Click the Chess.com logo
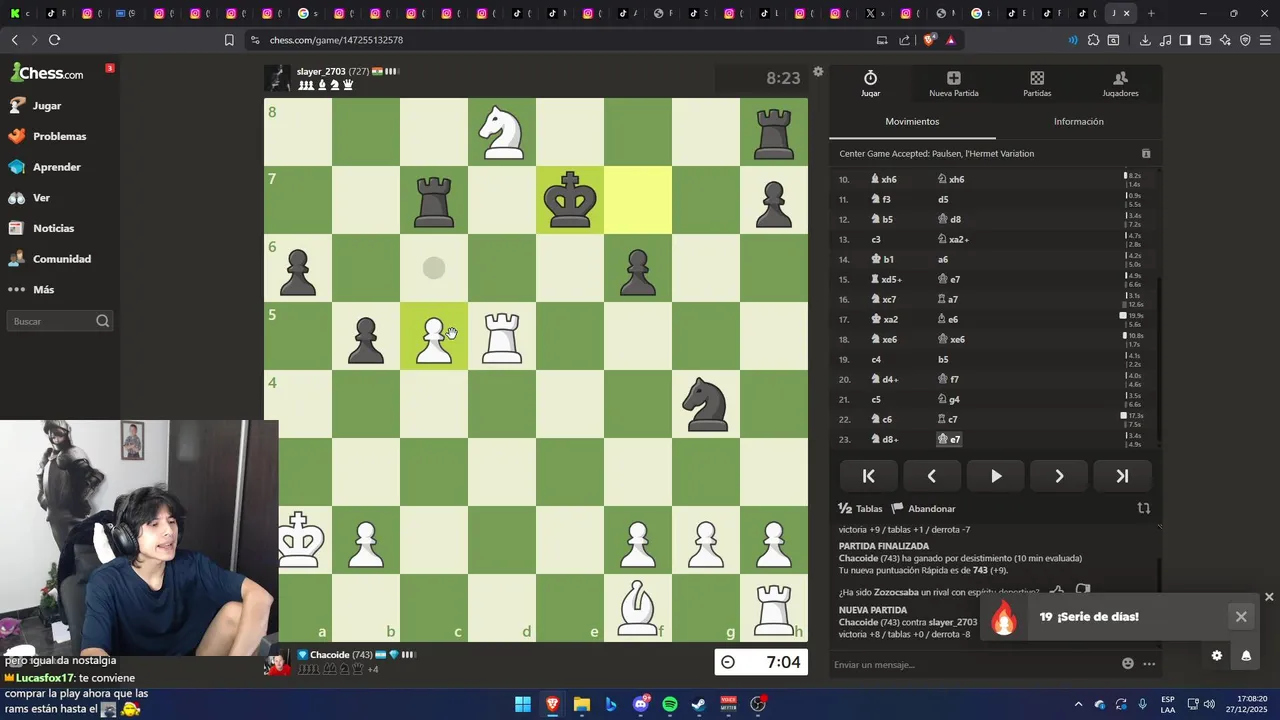1280x720 pixels. pyautogui.click(x=47, y=73)
